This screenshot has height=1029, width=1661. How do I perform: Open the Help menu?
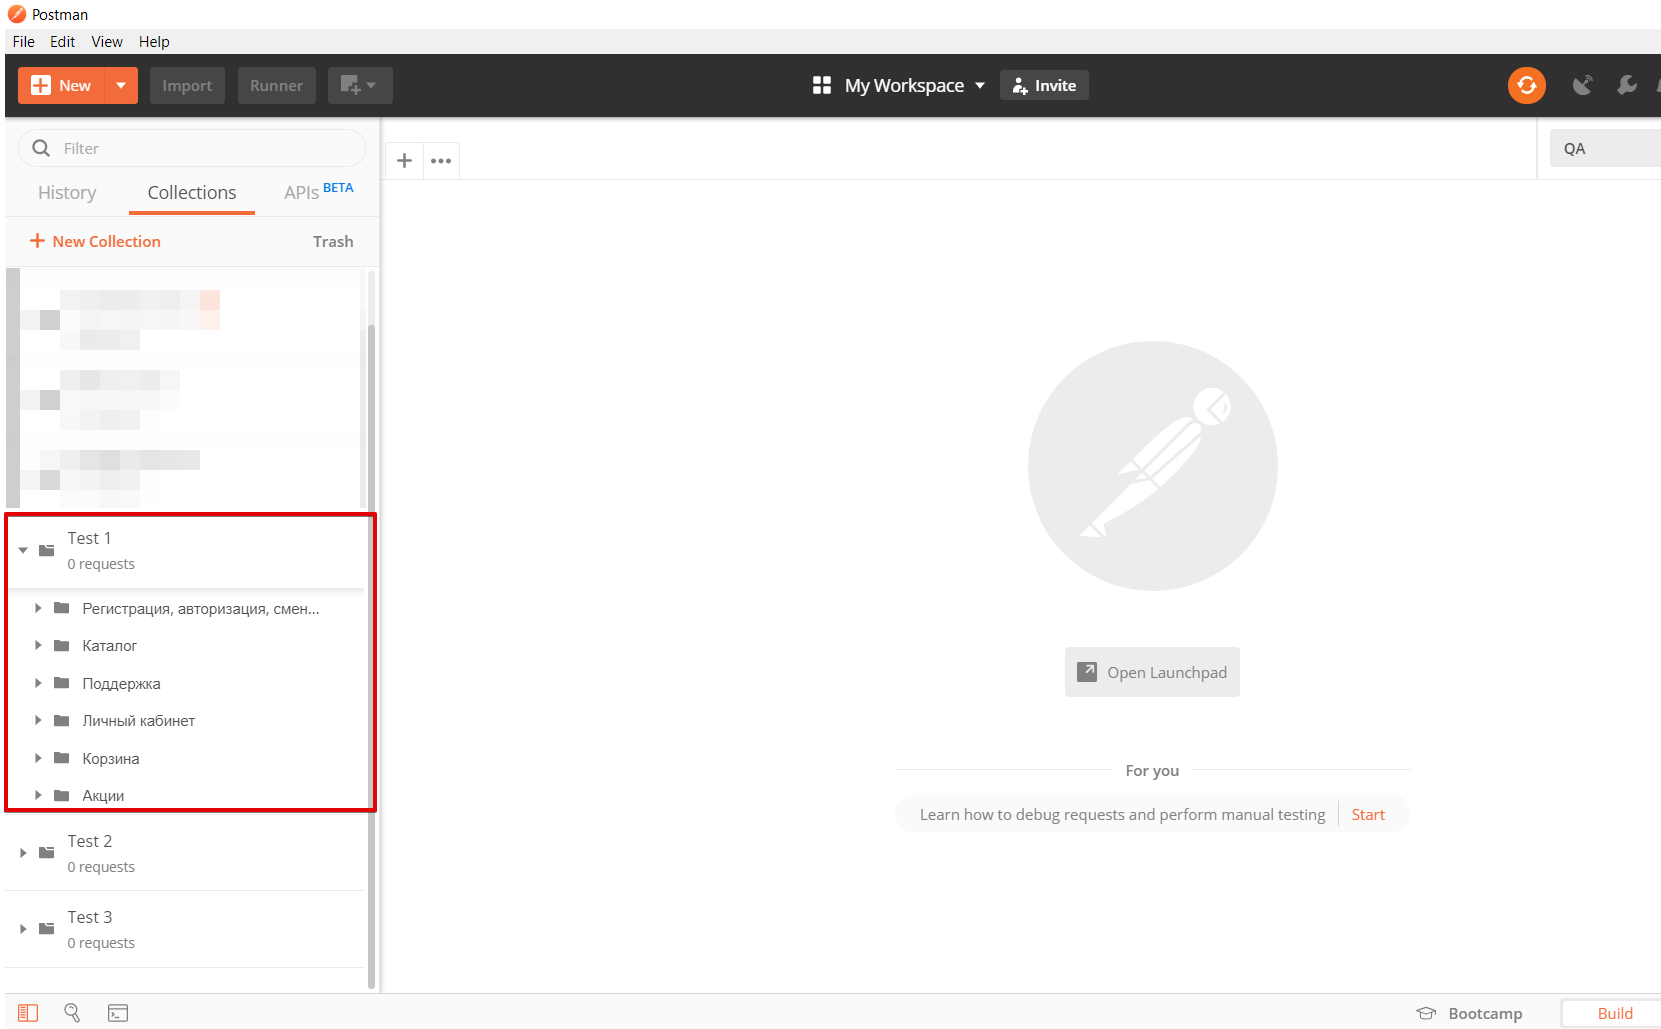pyautogui.click(x=154, y=42)
